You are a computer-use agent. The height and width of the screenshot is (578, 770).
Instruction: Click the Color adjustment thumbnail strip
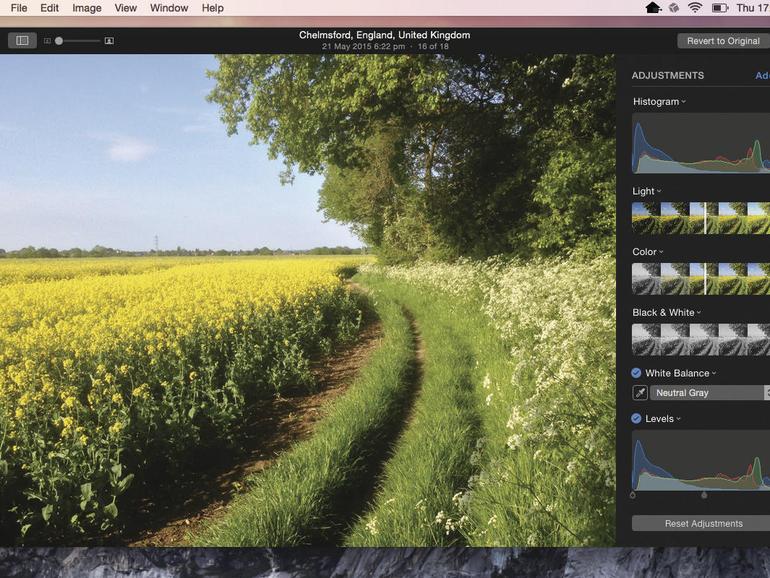700,279
